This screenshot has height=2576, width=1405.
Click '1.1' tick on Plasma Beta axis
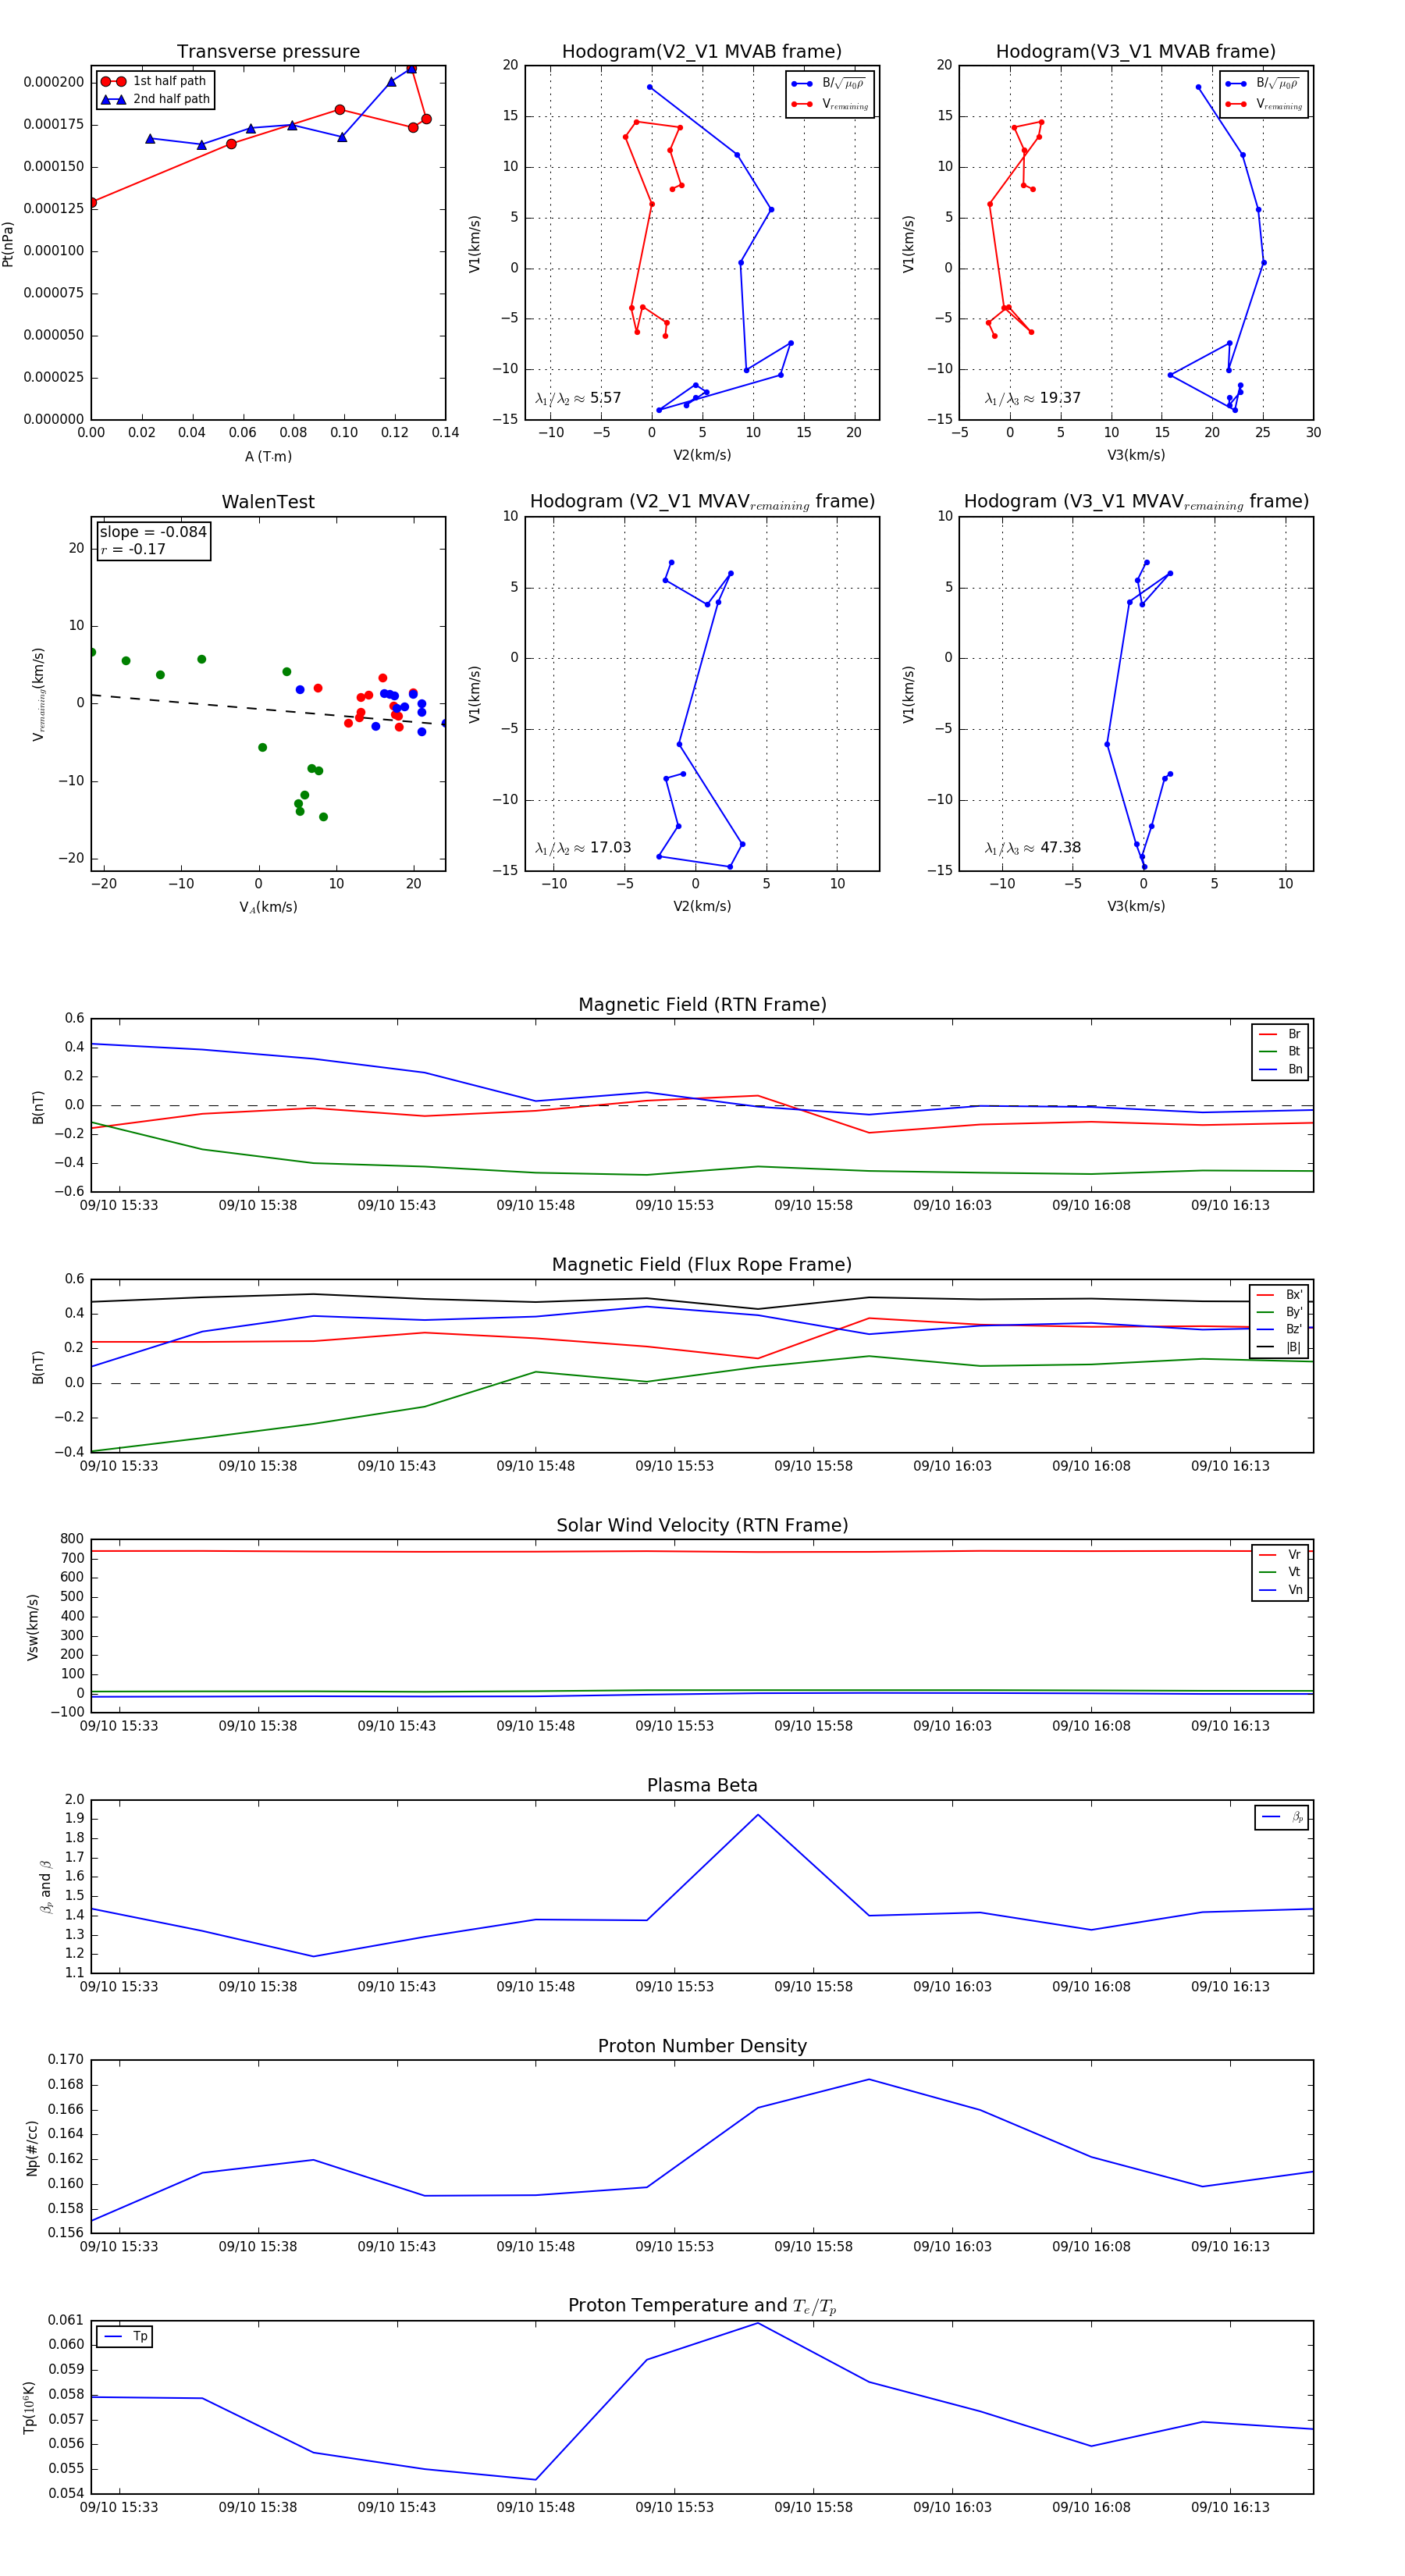point(75,1973)
